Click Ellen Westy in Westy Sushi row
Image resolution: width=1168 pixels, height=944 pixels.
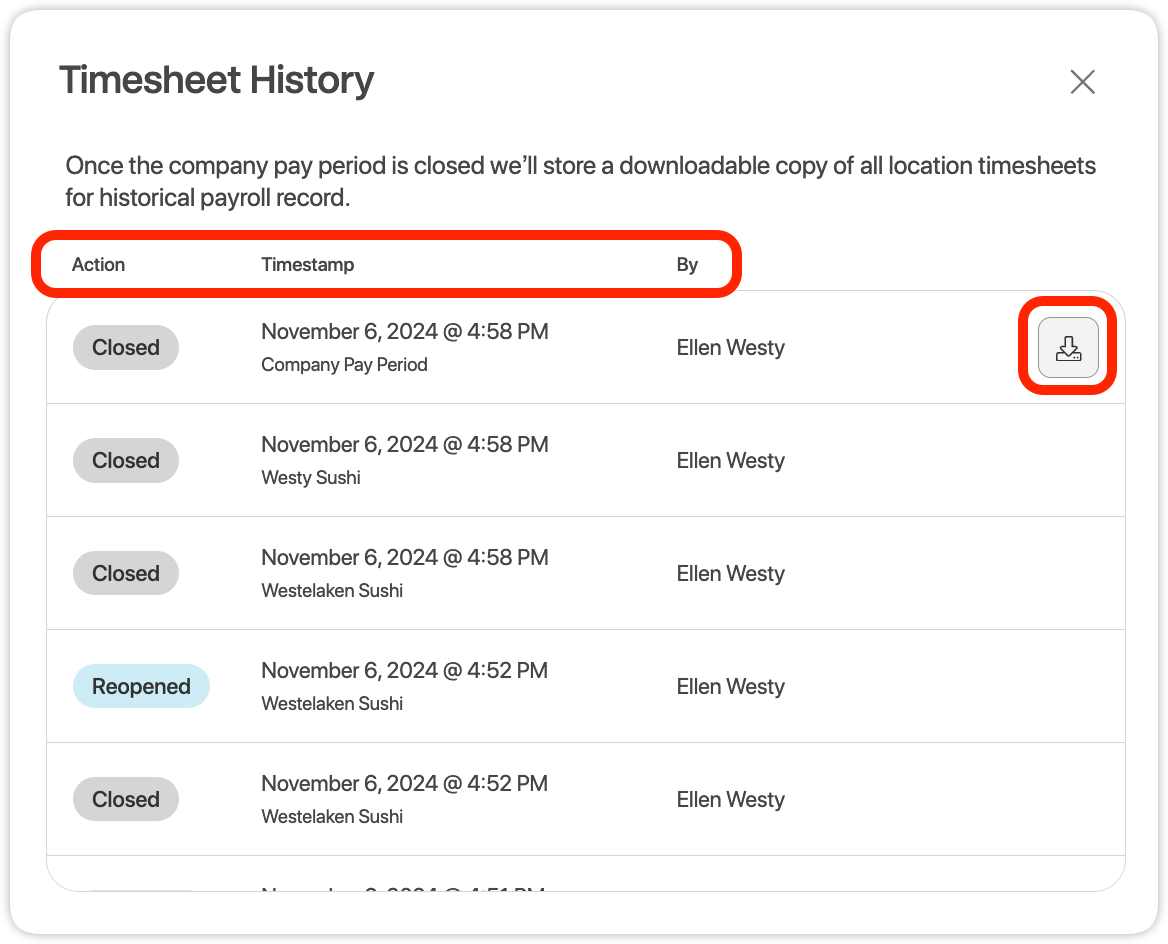pyautogui.click(x=730, y=461)
